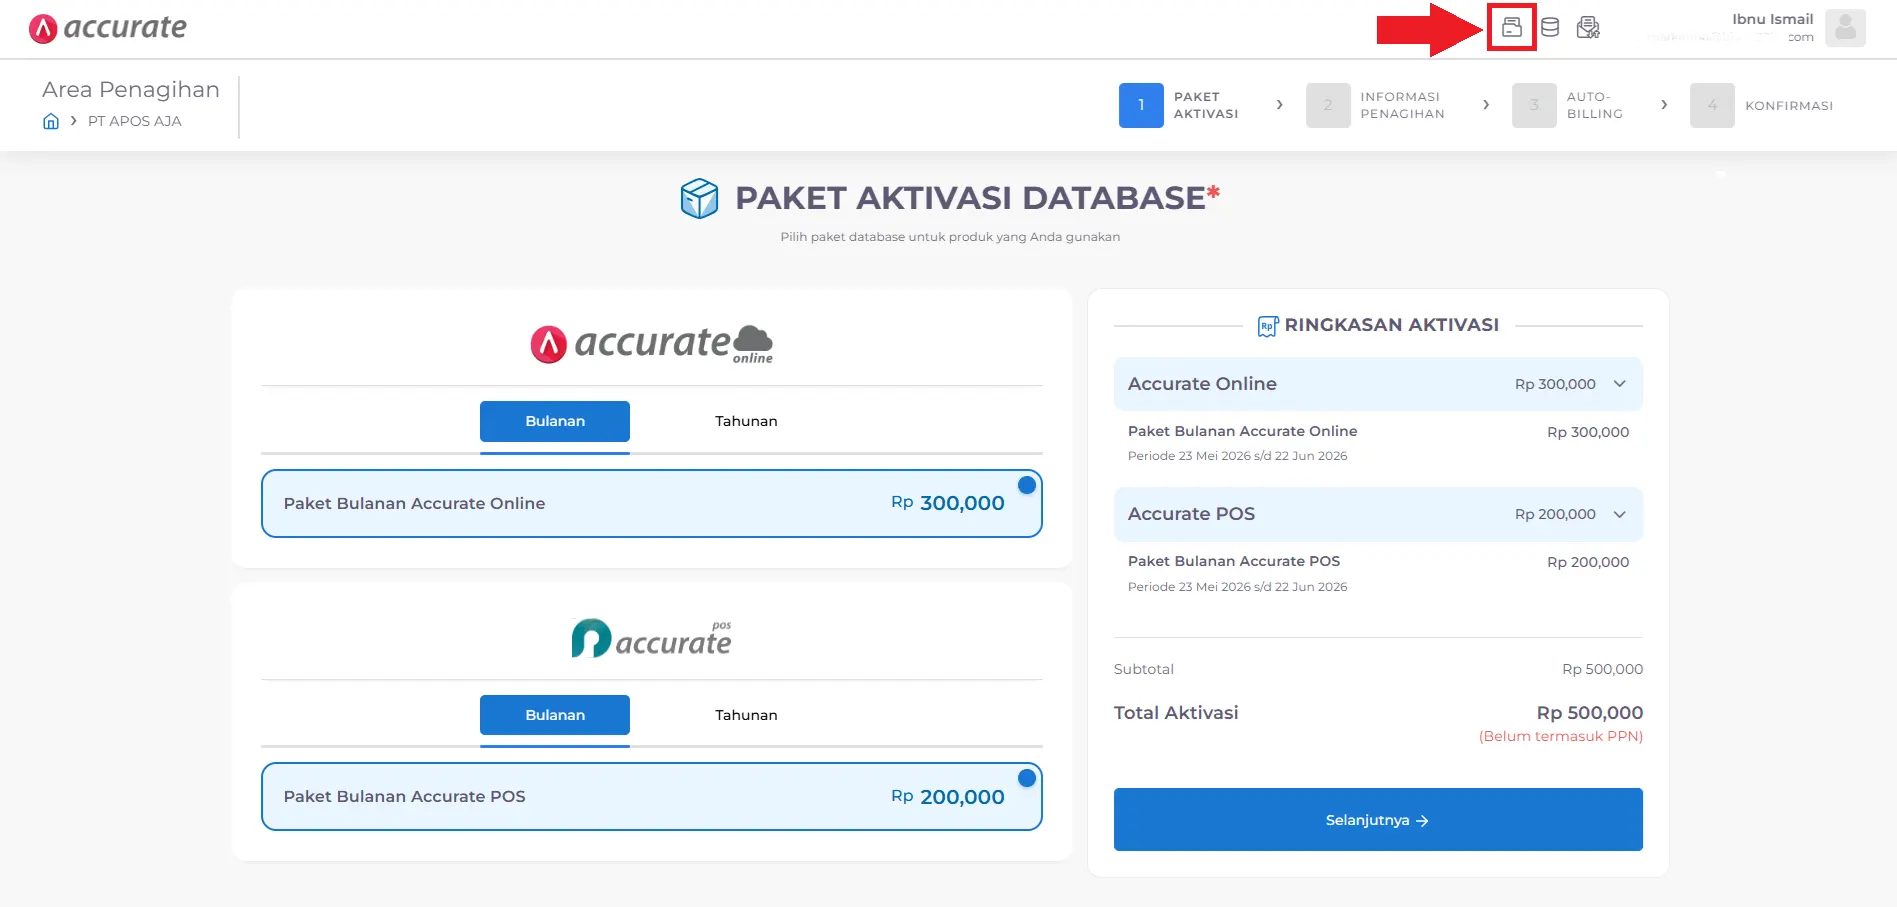Image resolution: width=1897 pixels, height=907 pixels.
Task: Click 'Paket Bulanan Accurate Online' in activation summary
Action: point(1242,431)
